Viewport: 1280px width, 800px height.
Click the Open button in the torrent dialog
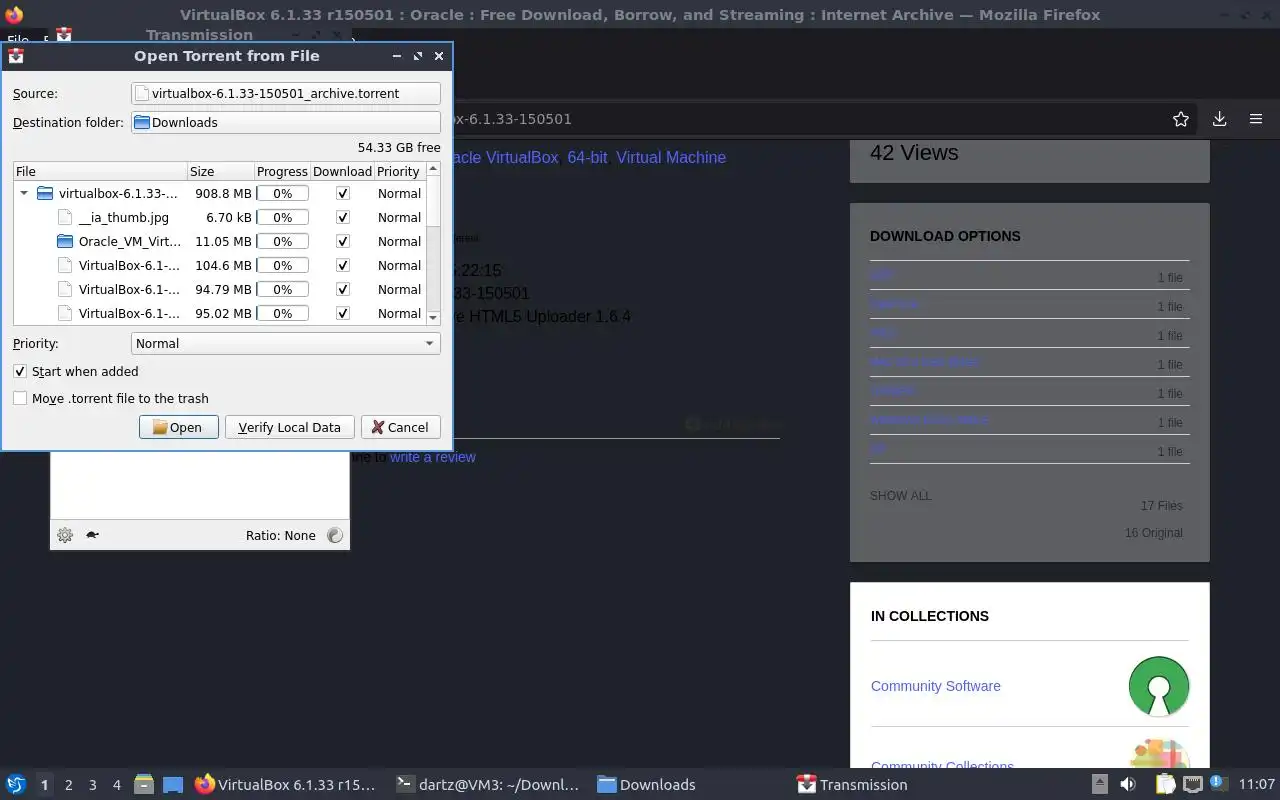coord(179,427)
